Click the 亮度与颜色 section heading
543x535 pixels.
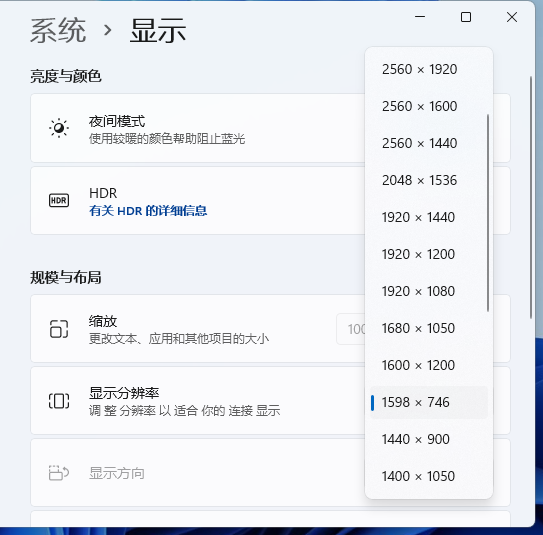pyautogui.click(x=66, y=76)
